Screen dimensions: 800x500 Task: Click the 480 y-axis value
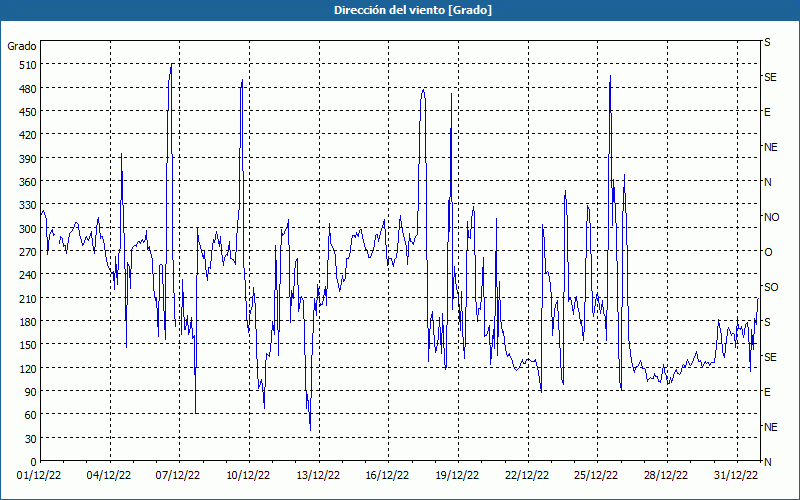pyautogui.click(x=27, y=88)
